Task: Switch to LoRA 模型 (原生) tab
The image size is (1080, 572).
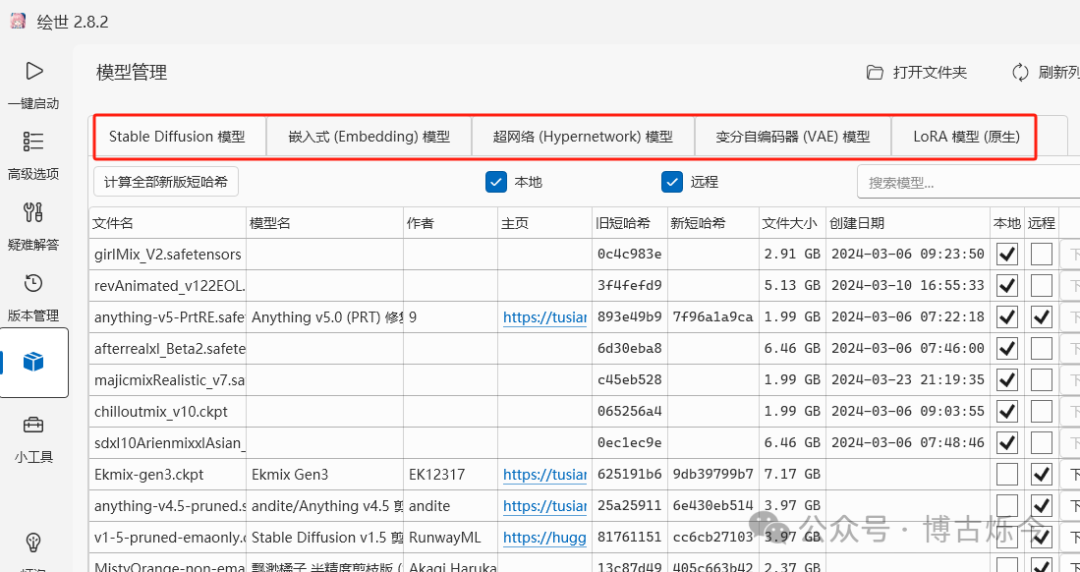Action: click(x=966, y=136)
